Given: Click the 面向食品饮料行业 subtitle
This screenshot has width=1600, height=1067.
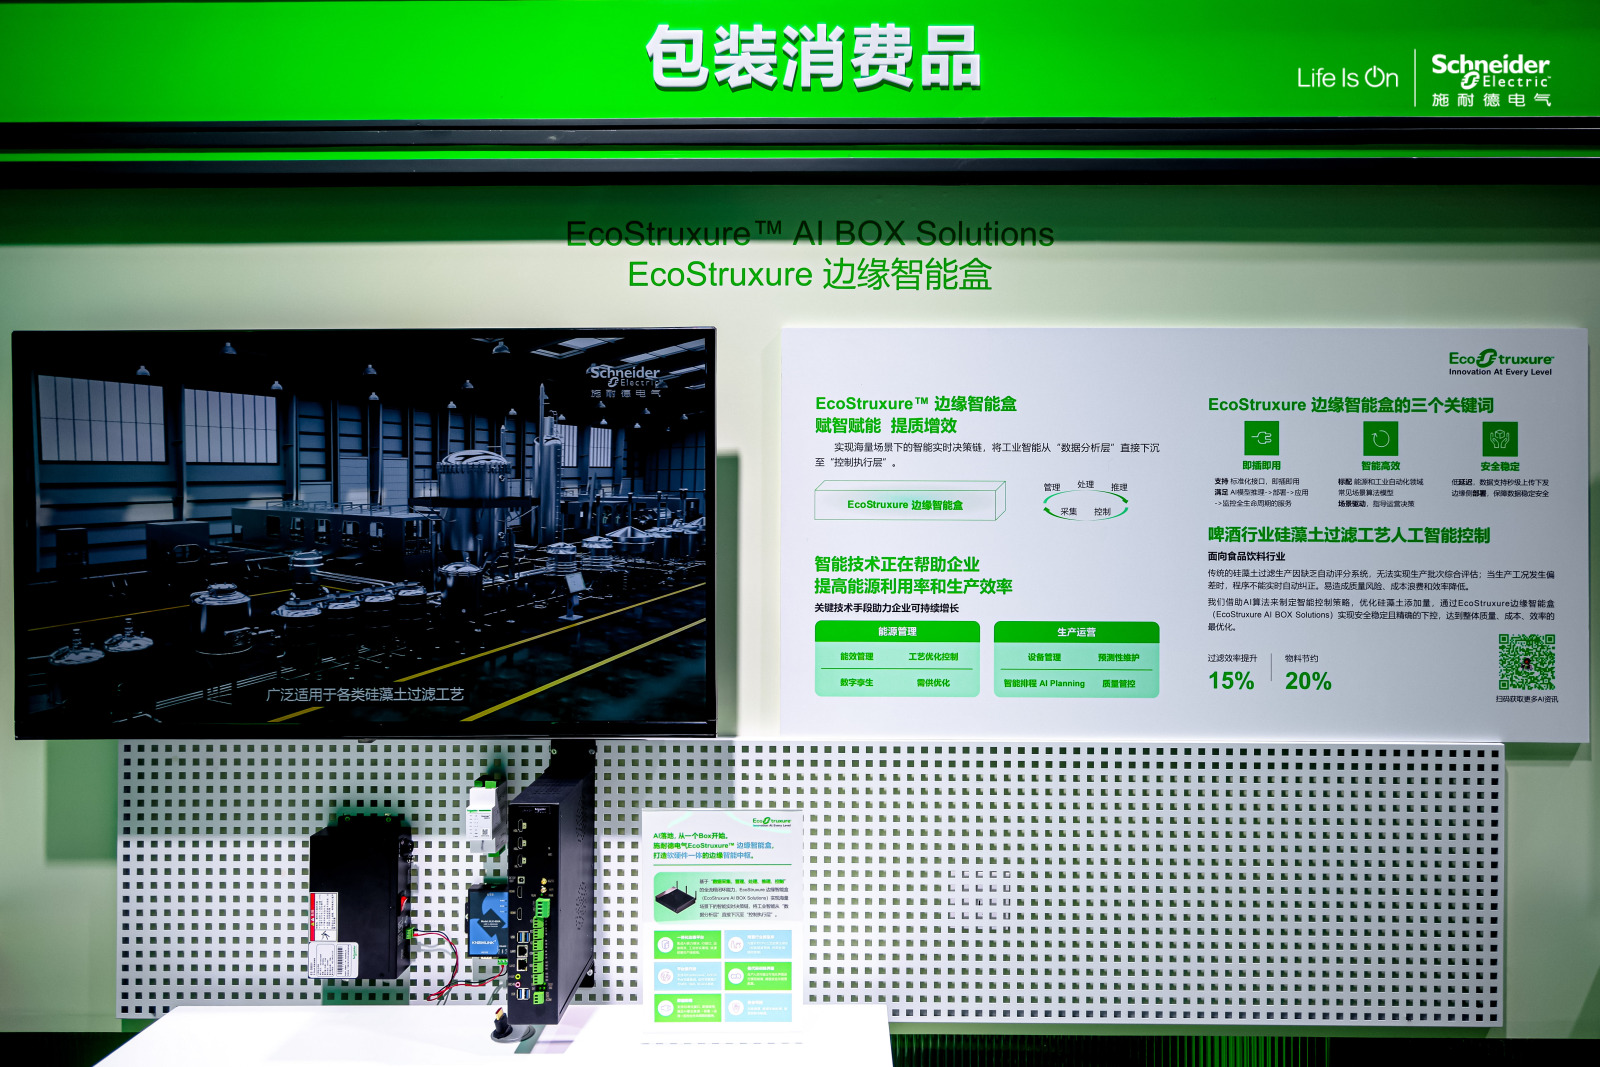Looking at the screenshot, I should point(1246,556).
